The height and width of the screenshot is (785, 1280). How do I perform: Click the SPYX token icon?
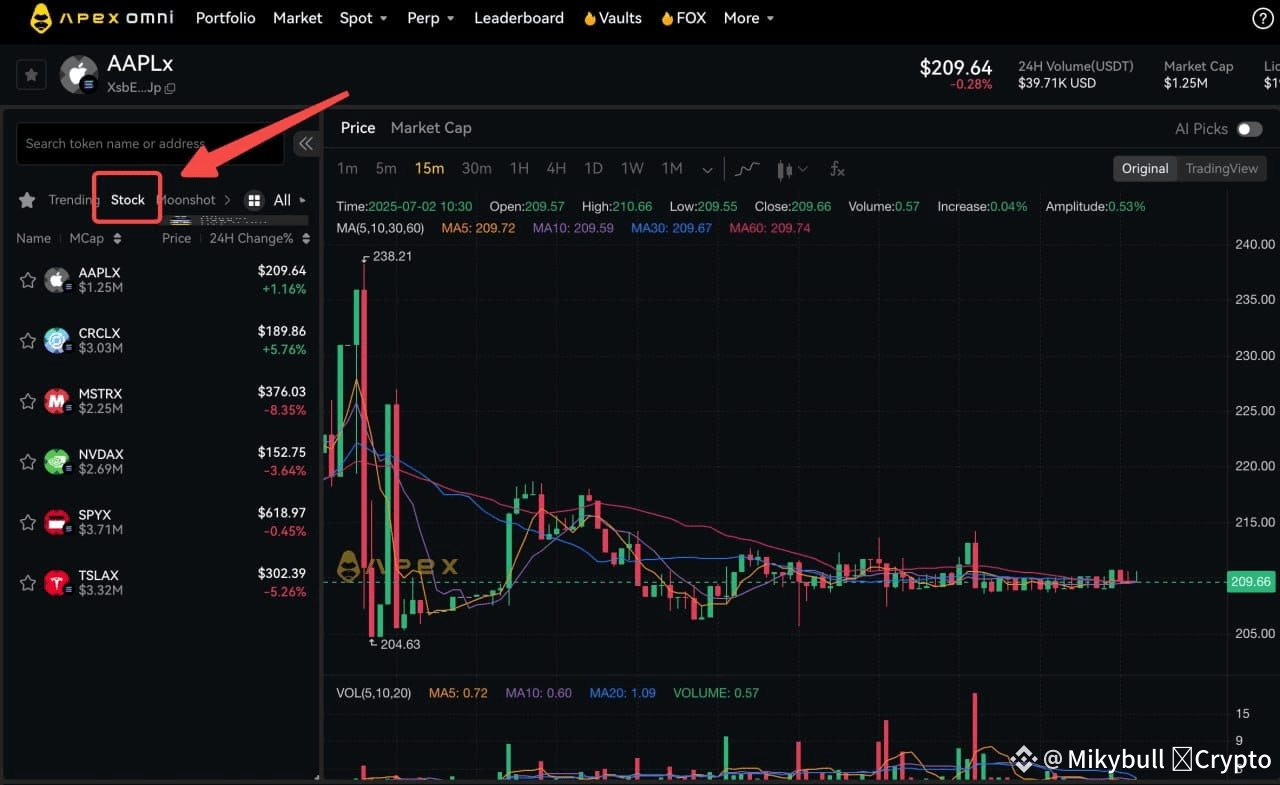tap(57, 522)
